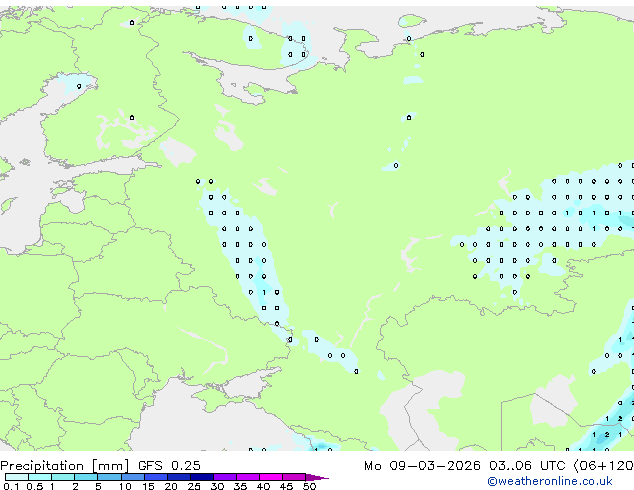Select the light cyan swatch above 1
The height and width of the screenshot is (490, 634).
click(x=62, y=477)
